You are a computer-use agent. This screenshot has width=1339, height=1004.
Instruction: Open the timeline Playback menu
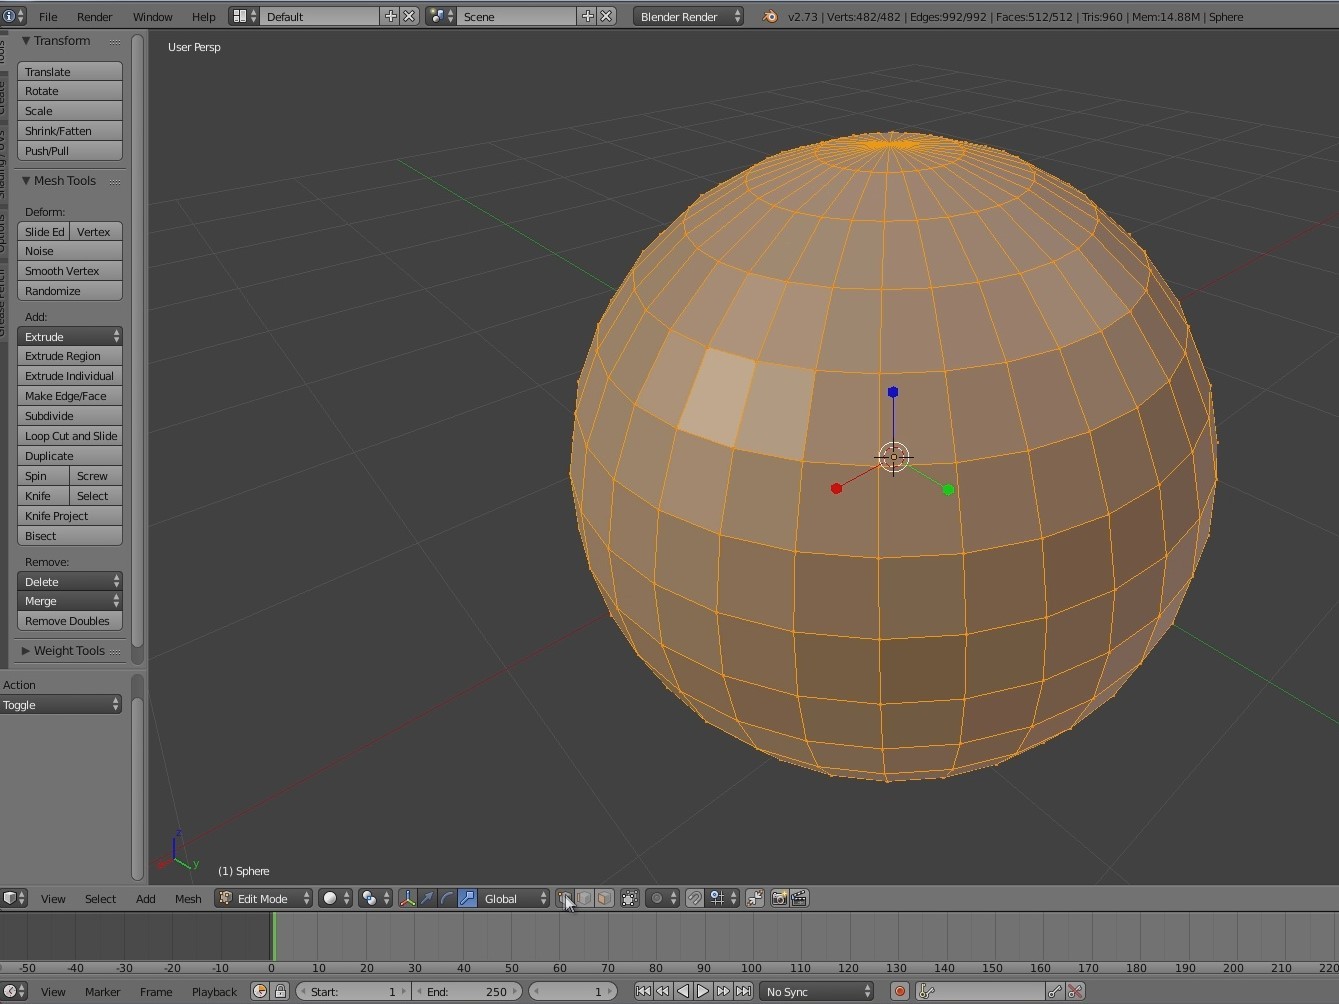tap(214, 991)
